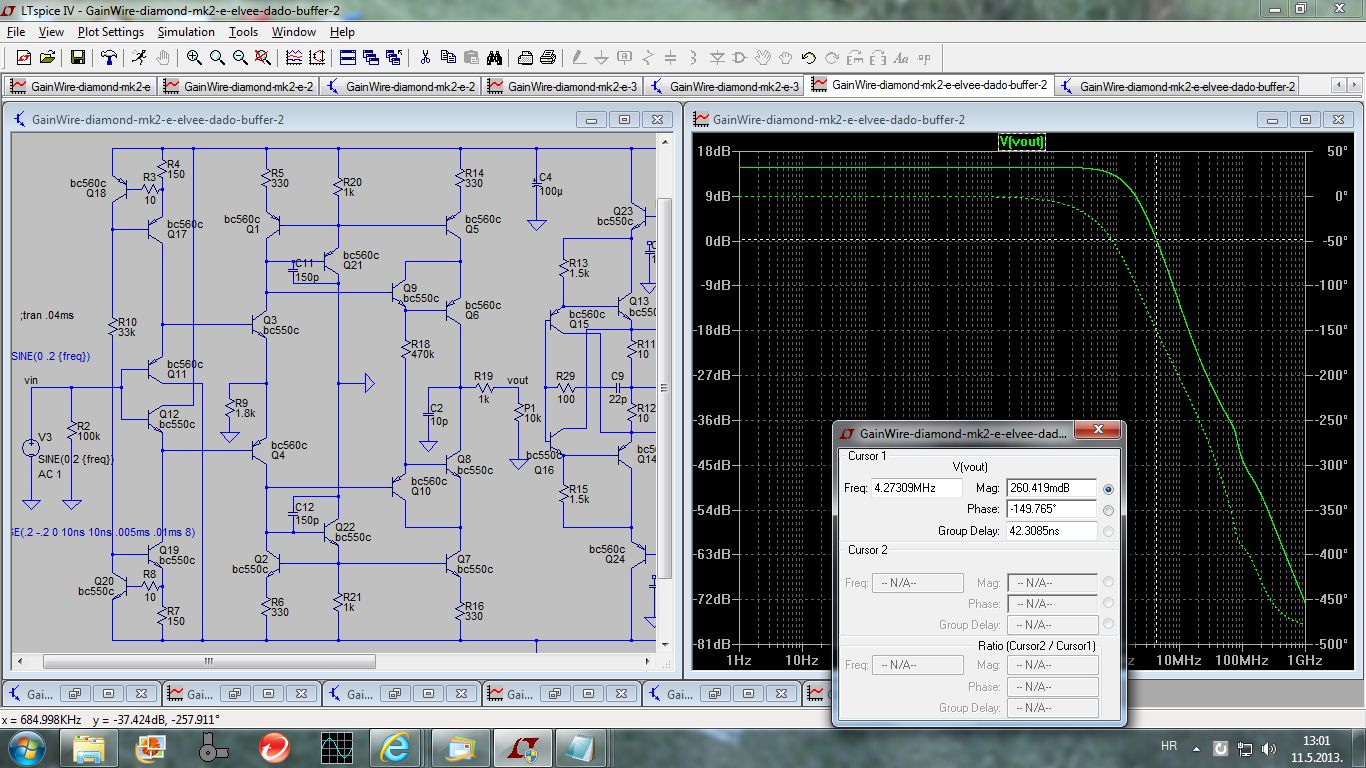This screenshot has width=1366, height=768.
Task: Open the Plot Settings menu
Action: pyautogui.click(x=111, y=32)
